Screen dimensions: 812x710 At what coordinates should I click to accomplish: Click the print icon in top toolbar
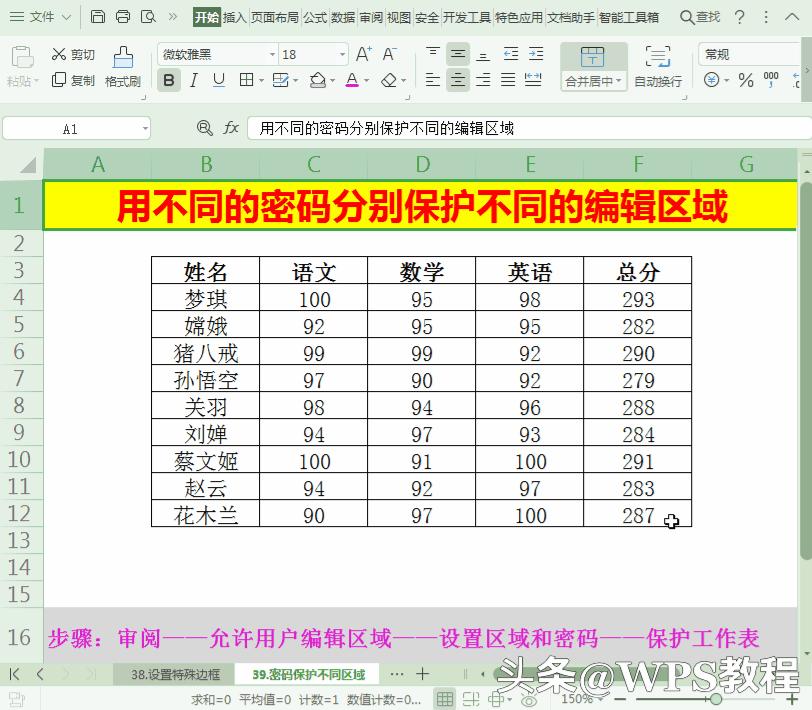click(123, 17)
